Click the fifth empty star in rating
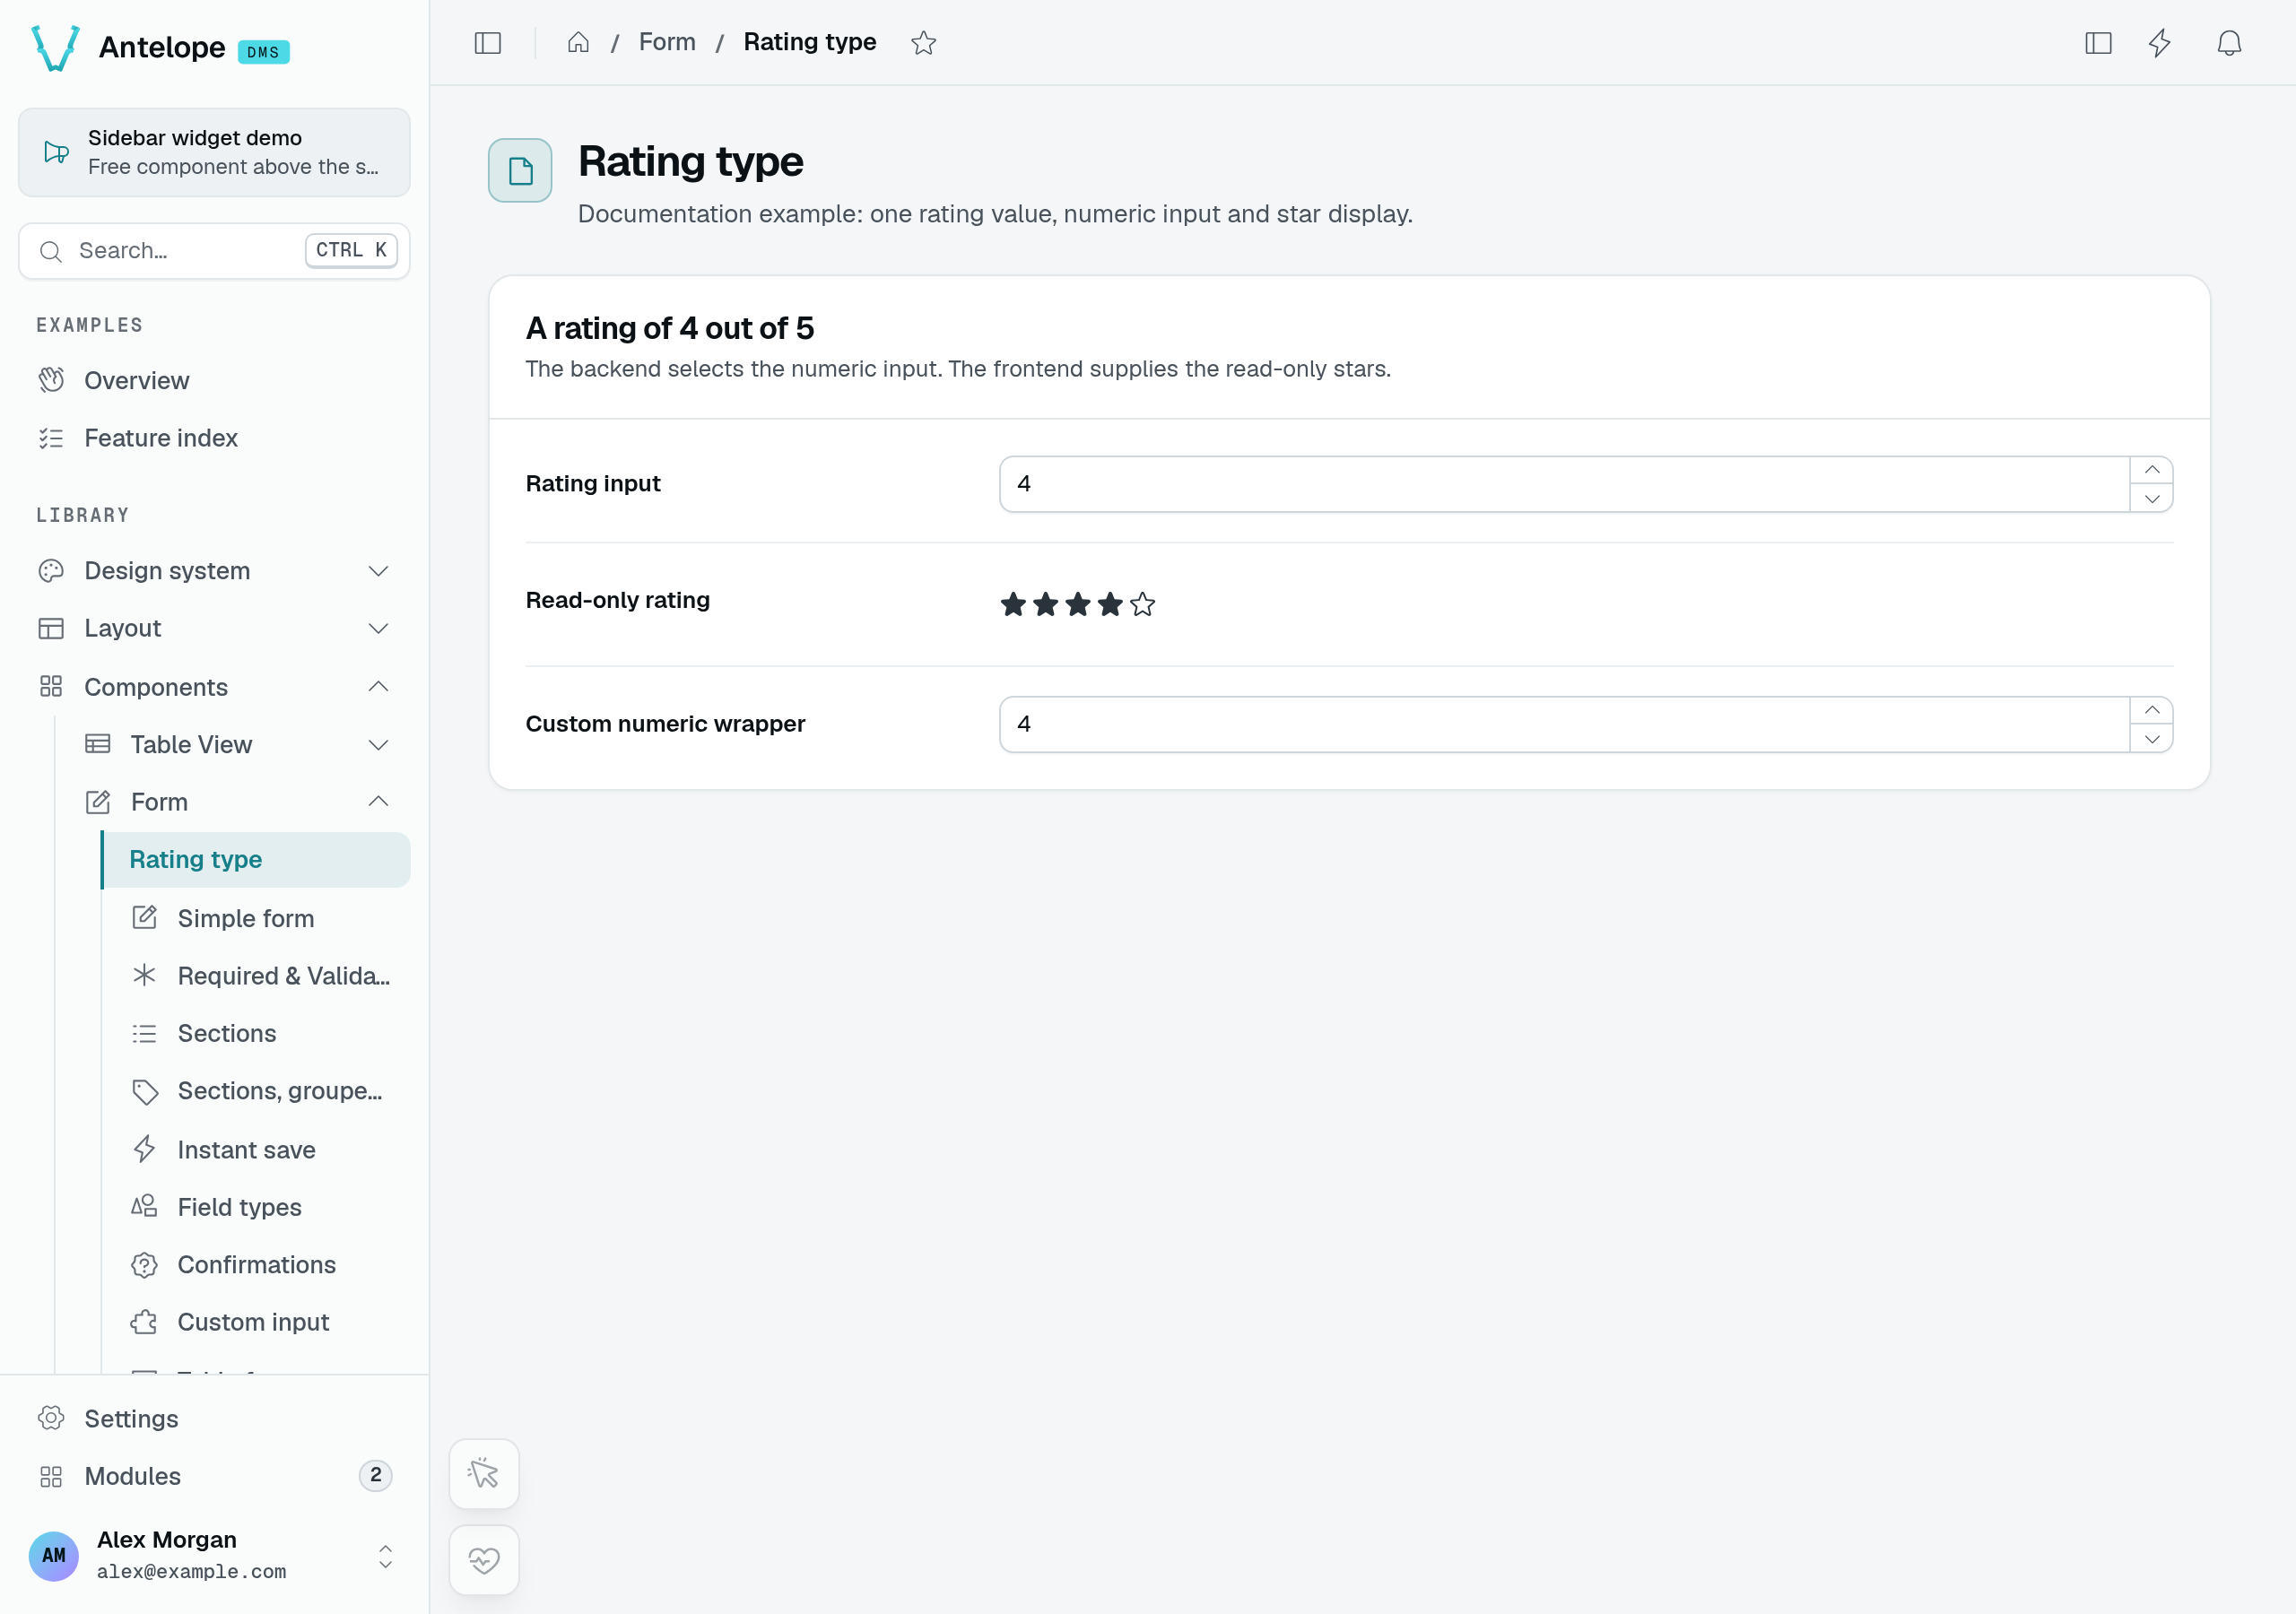This screenshot has height=1614, width=2296. (x=1142, y=604)
